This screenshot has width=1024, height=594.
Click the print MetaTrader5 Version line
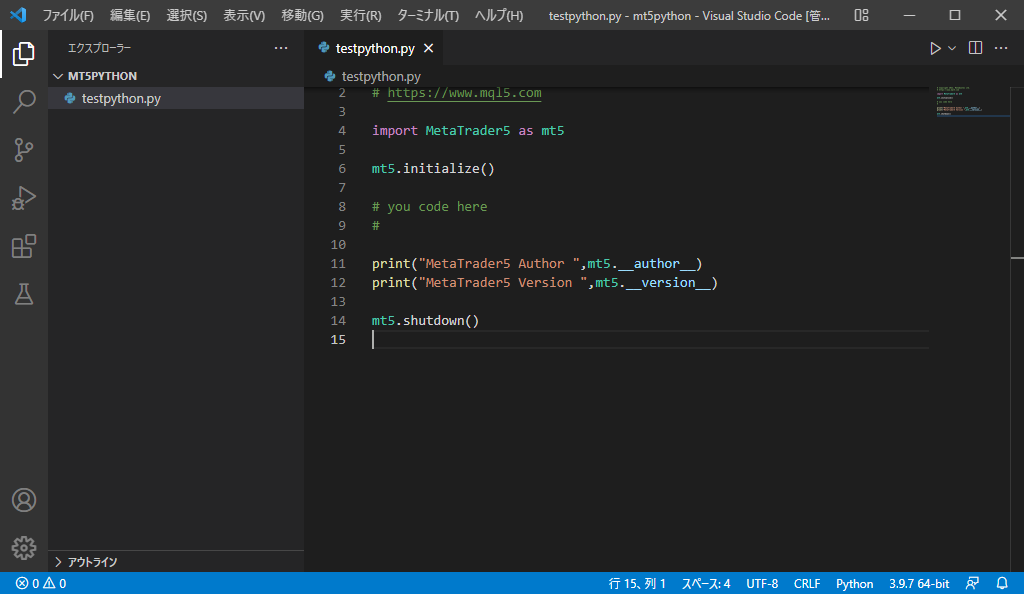pos(545,283)
